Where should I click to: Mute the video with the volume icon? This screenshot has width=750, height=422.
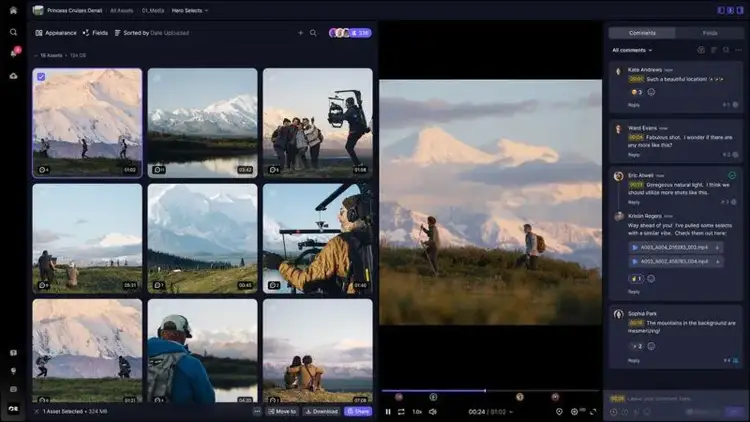coord(433,411)
